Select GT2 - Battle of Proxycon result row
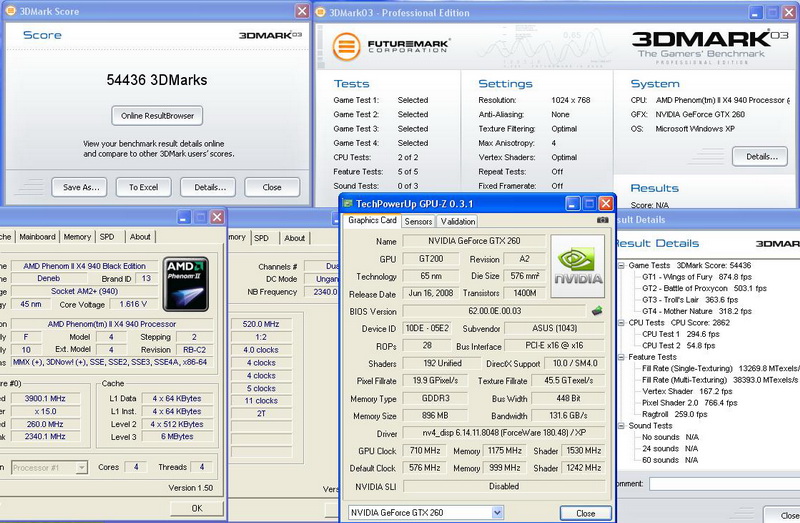Screen dimensions: 800x523 click(704, 288)
